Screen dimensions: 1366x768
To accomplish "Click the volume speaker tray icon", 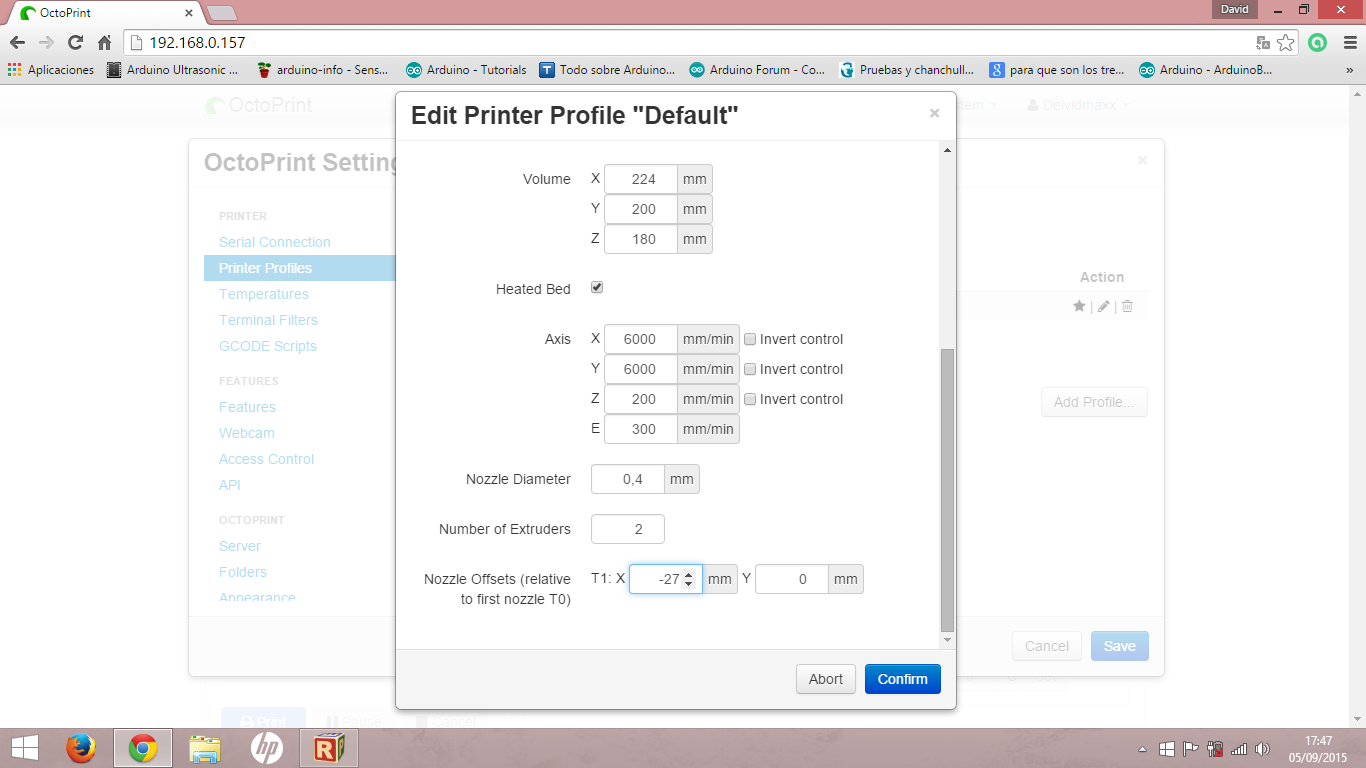I will coord(1263,748).
